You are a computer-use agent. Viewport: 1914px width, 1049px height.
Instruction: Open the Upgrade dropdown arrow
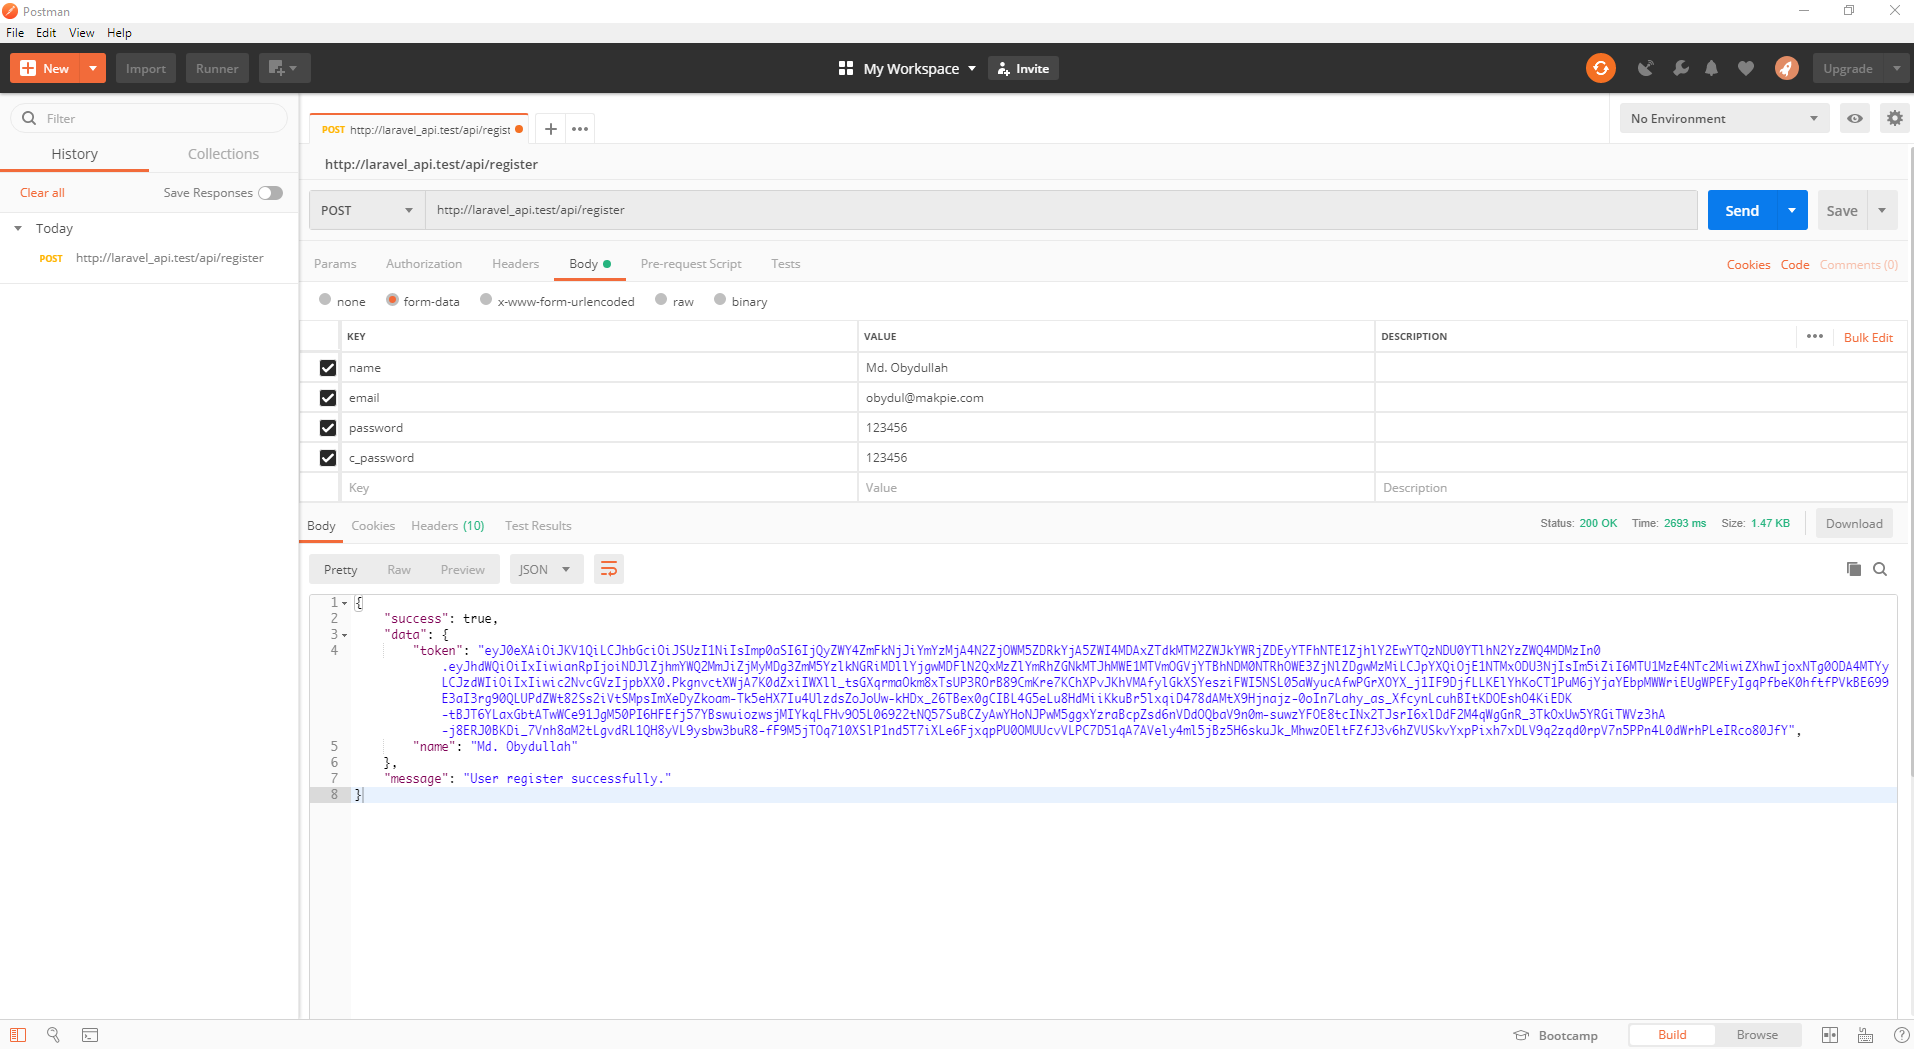(1896, 68)
